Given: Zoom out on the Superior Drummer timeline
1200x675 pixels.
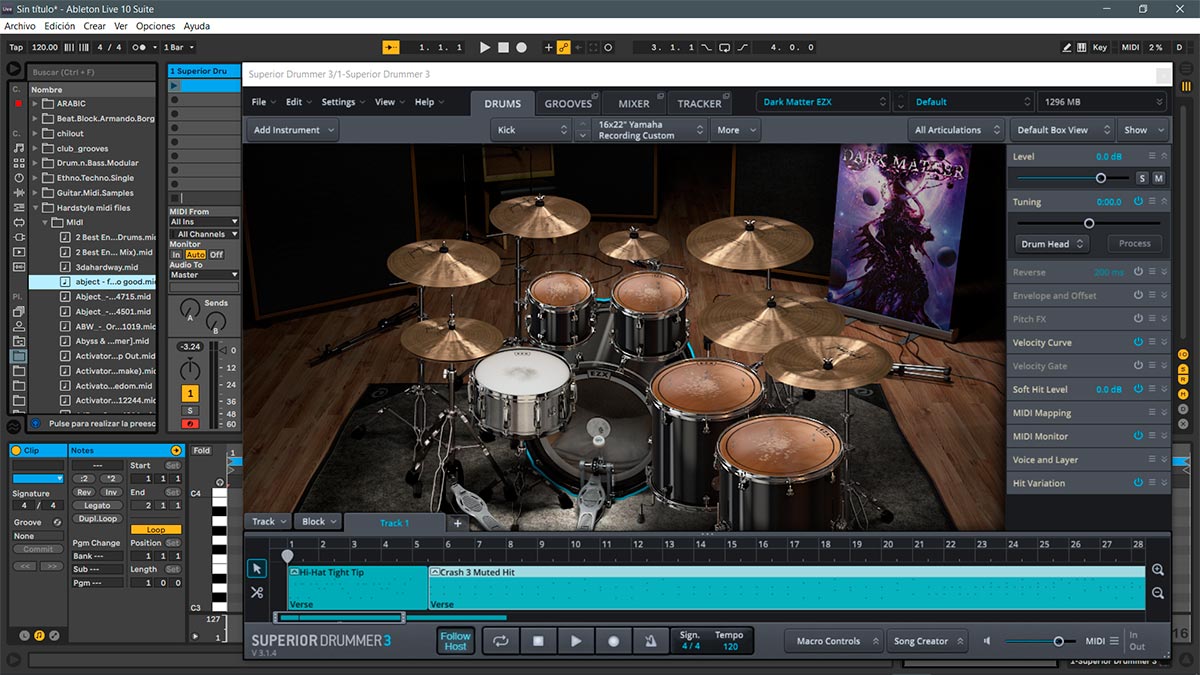Looking at the screenshot, I should [1158, 593].
